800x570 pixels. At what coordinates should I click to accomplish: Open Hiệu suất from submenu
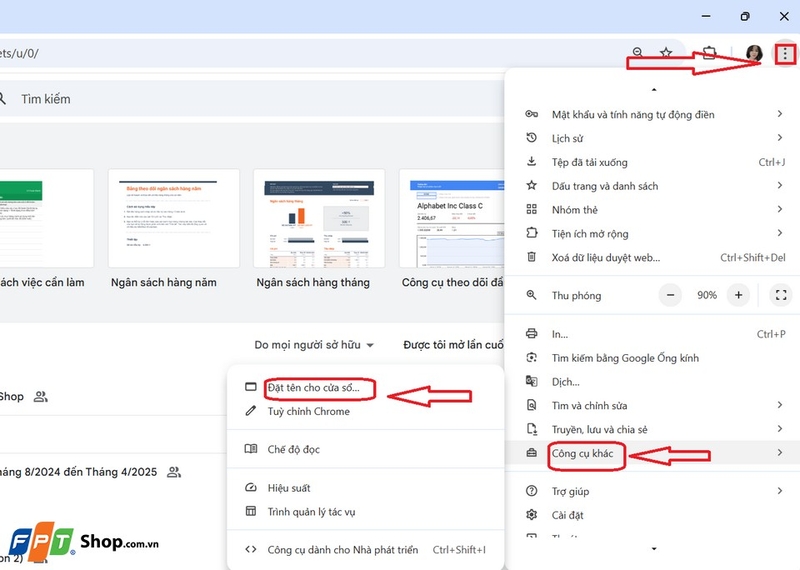365,488
